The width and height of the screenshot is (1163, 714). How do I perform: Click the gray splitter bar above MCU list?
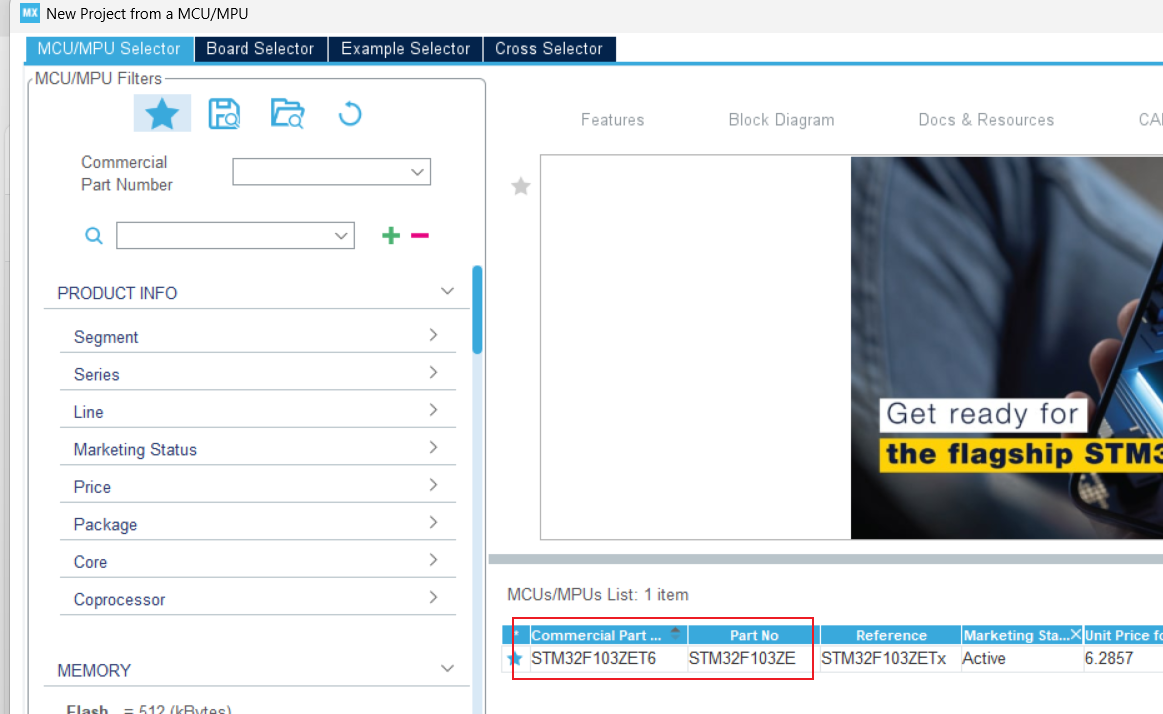[x=826, y=559]
